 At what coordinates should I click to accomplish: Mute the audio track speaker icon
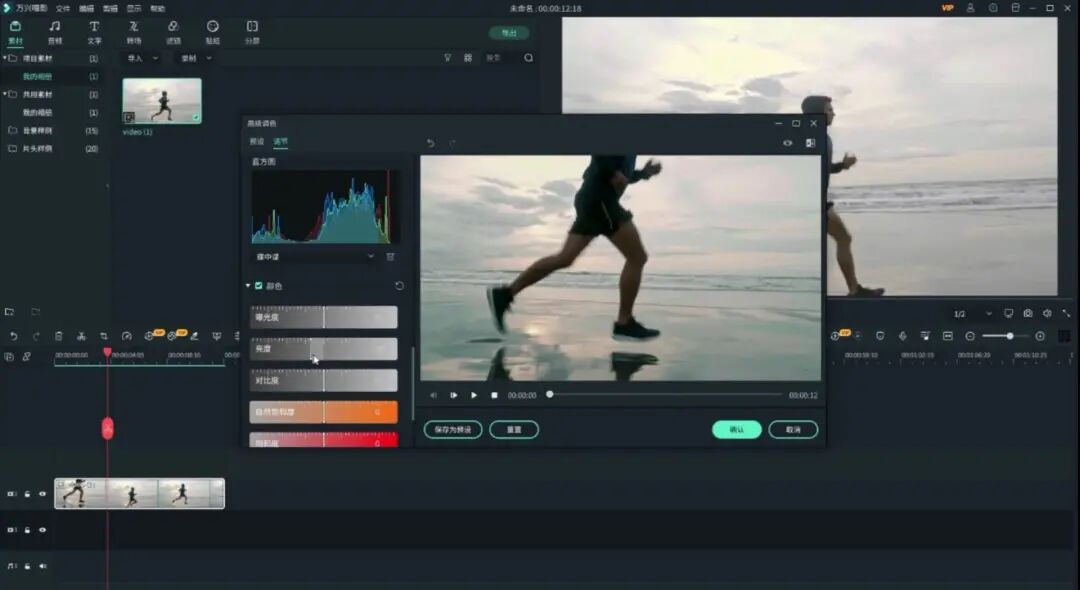pos(43,566)
